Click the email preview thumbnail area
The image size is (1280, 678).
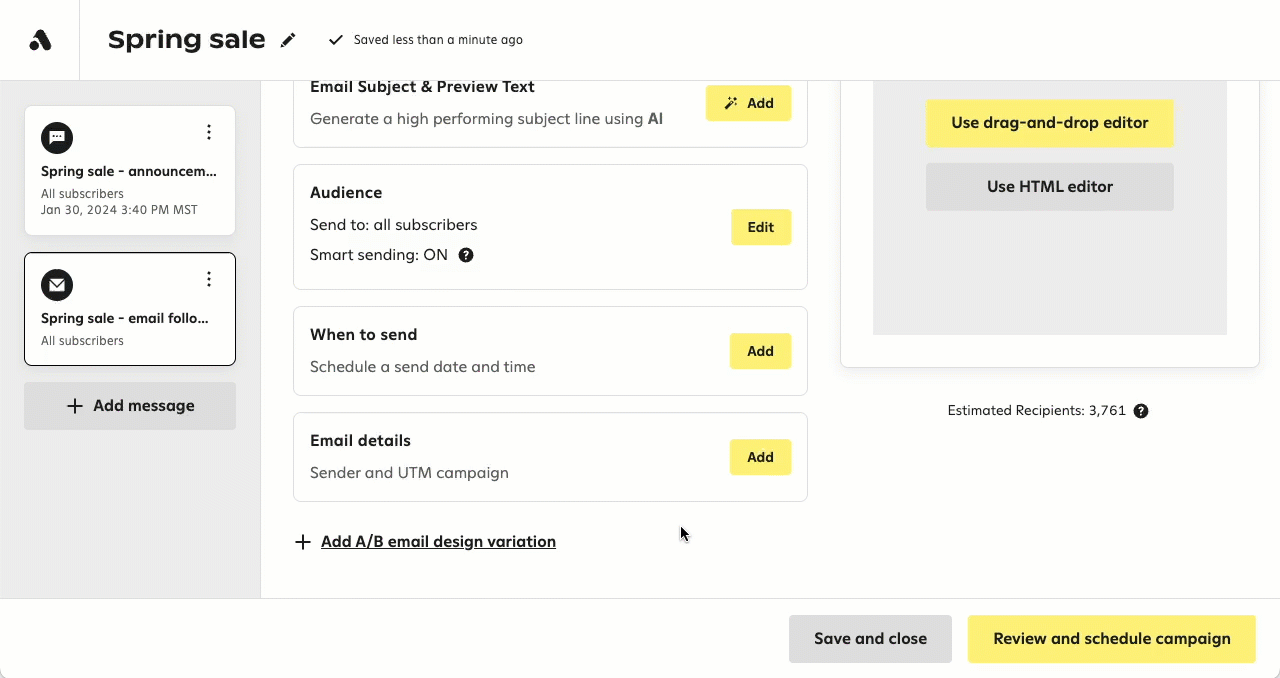[x=1050, y=280]
